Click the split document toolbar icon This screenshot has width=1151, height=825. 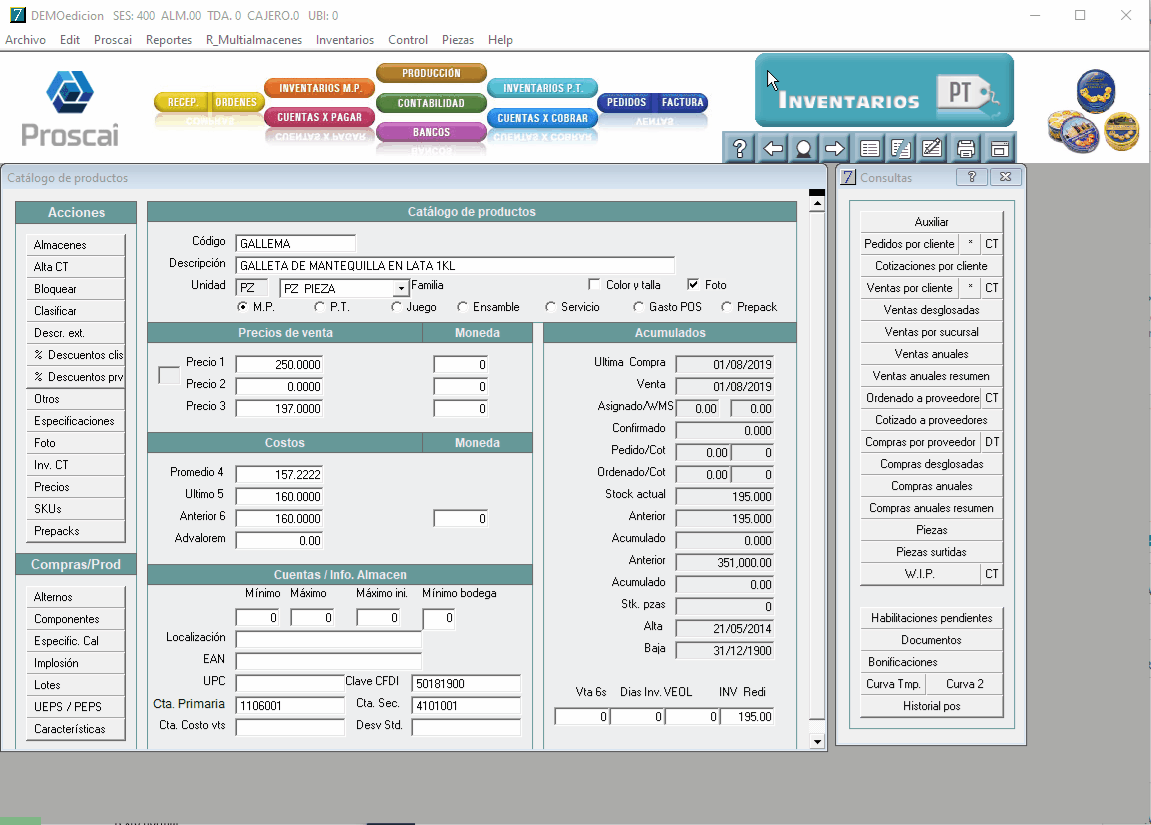(x=901, y=149)
